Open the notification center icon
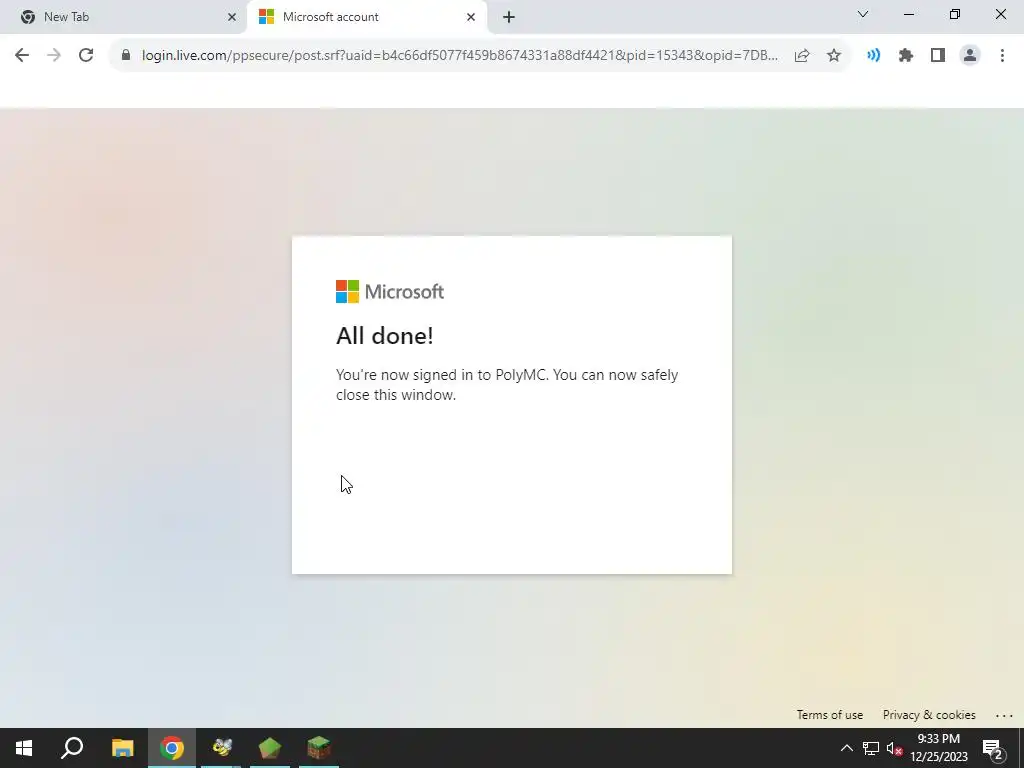This screenshot has width=1024, height=768. [993, 748]
